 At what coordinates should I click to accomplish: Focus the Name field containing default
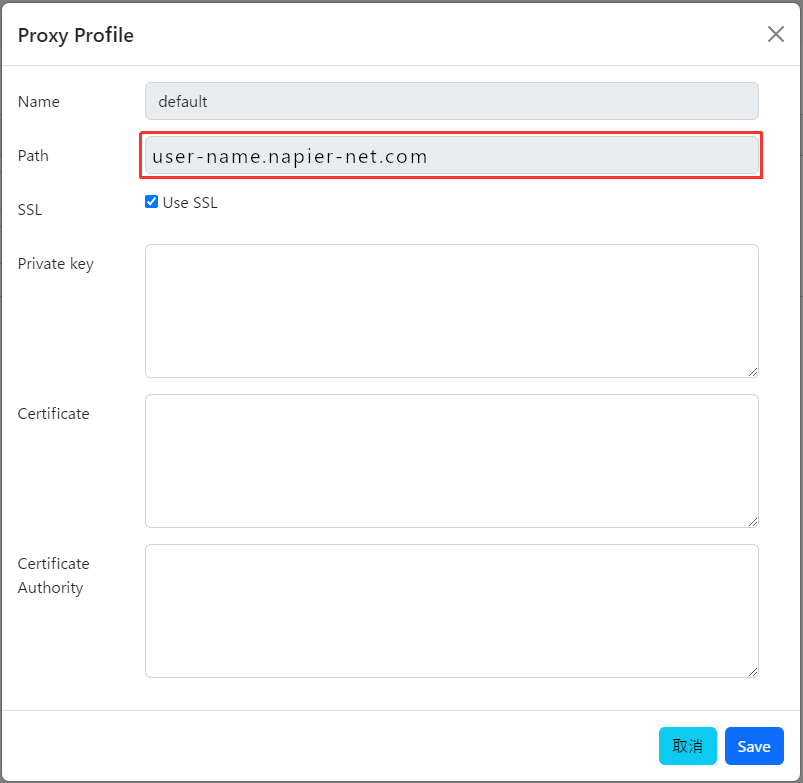451,101
